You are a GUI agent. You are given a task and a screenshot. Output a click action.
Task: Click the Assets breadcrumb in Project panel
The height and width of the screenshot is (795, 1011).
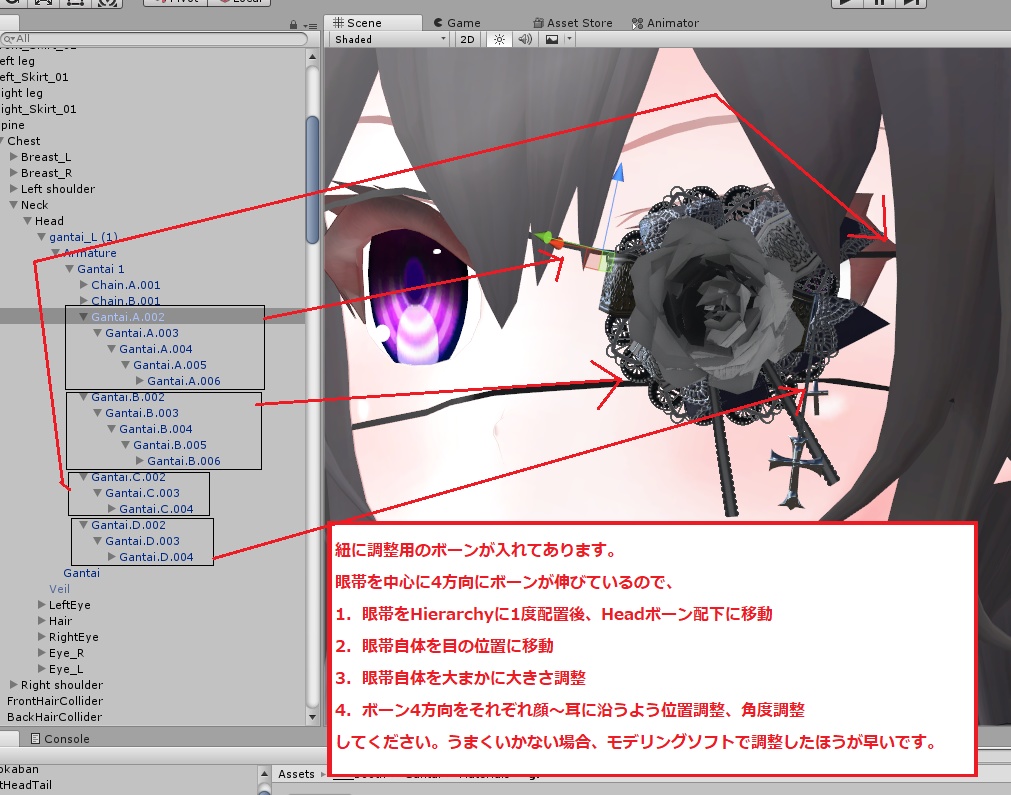click(x=296, y=774)
